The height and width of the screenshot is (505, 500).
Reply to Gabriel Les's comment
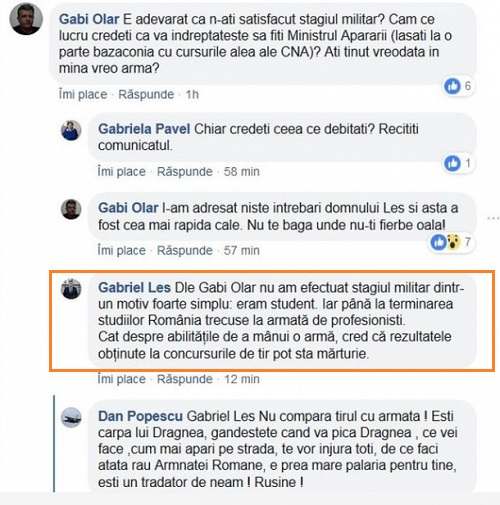coord(185,379)
